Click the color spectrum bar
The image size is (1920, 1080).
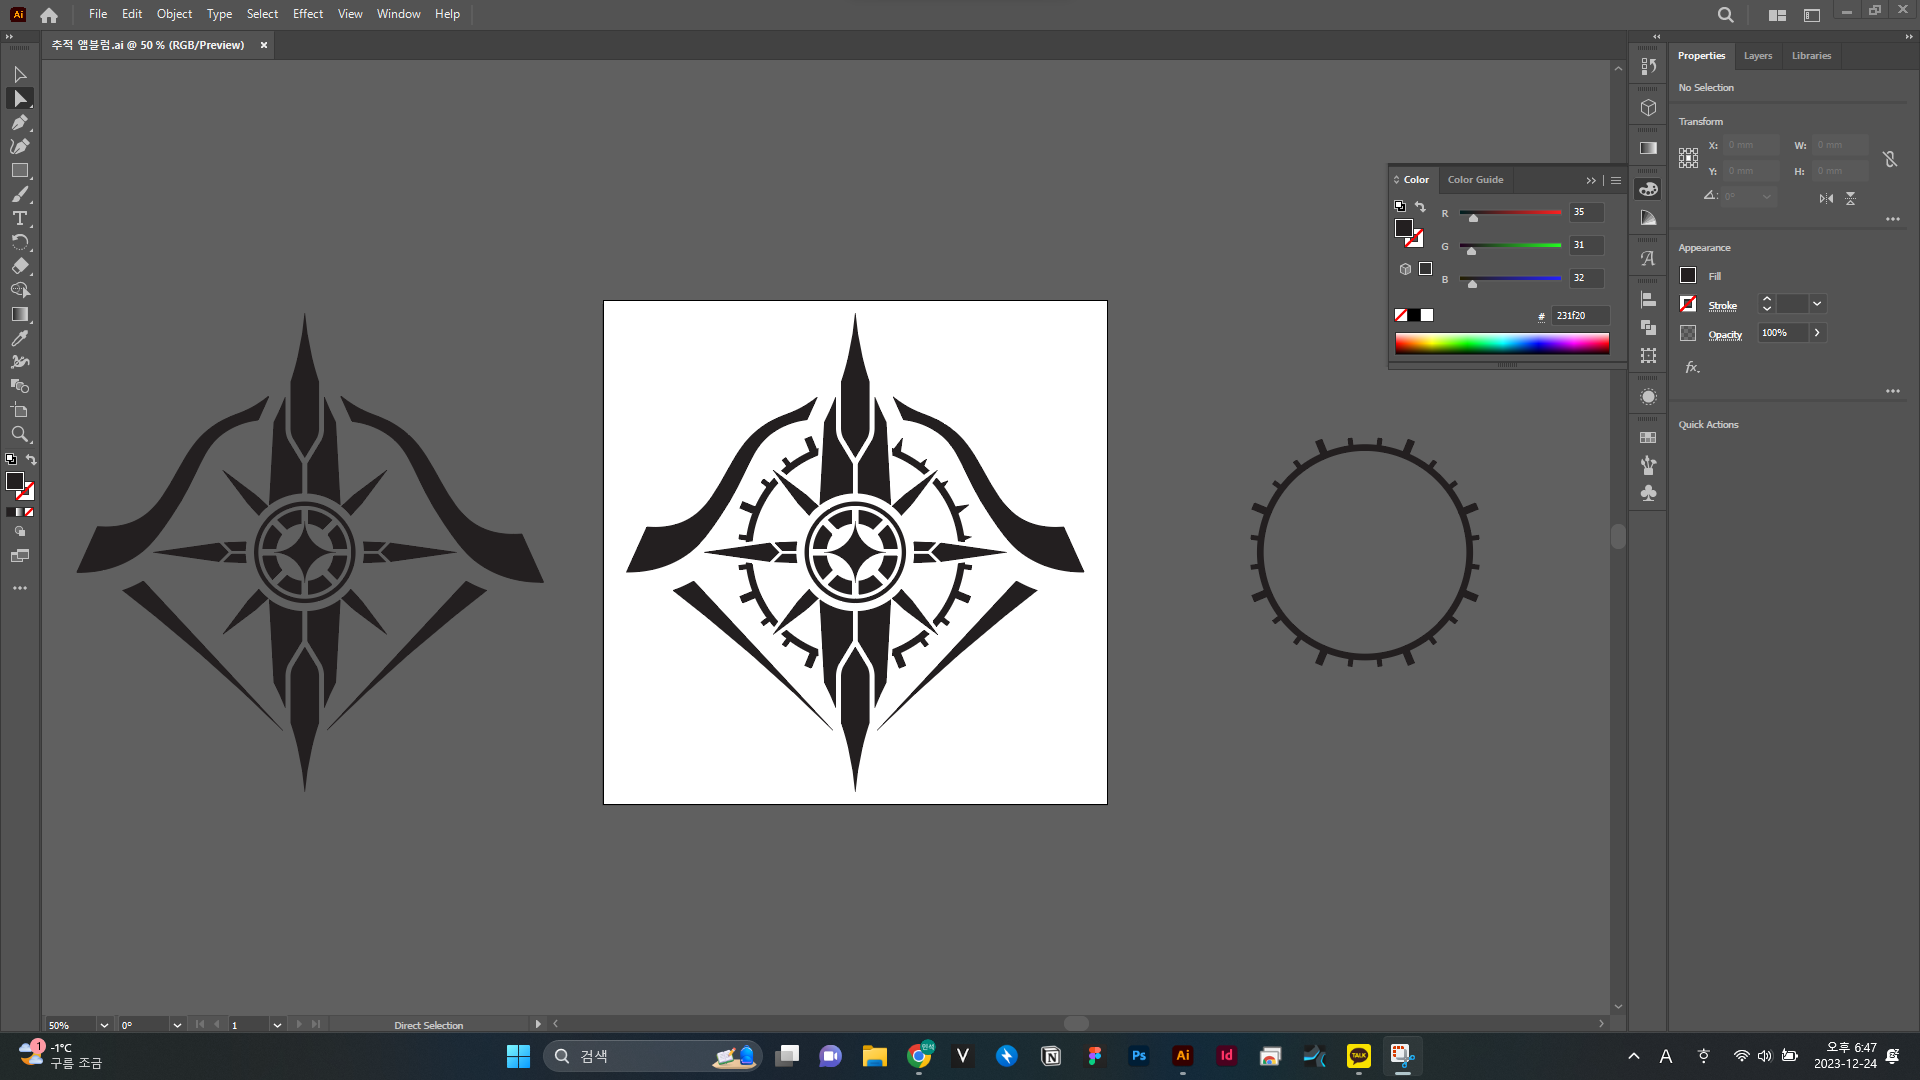(x=1501, y=343)
